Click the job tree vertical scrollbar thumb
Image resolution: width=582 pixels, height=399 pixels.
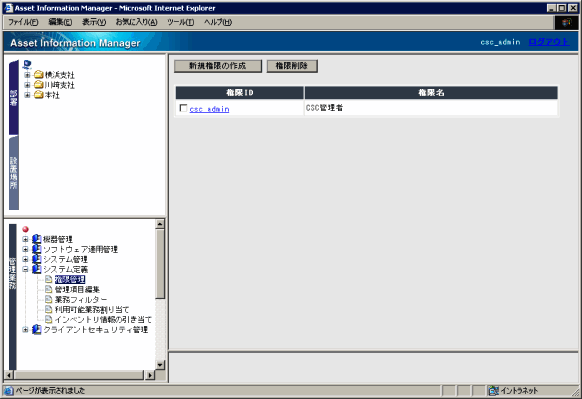tap(160, 264)
